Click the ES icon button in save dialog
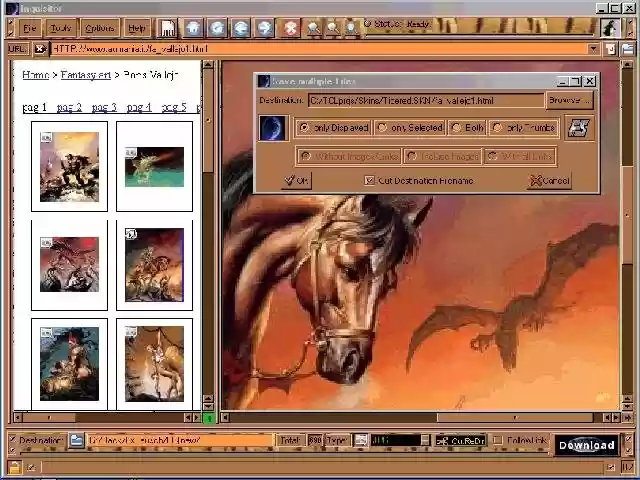Image resolution: width=640 pixels, height=480 pixels. 579,128
